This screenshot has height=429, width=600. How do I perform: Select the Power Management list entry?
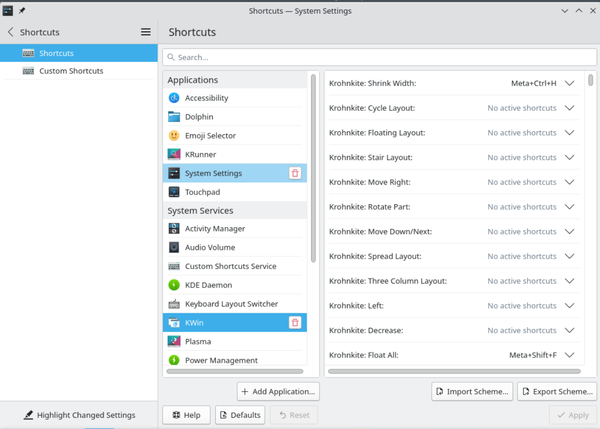[x=235, y=360]
